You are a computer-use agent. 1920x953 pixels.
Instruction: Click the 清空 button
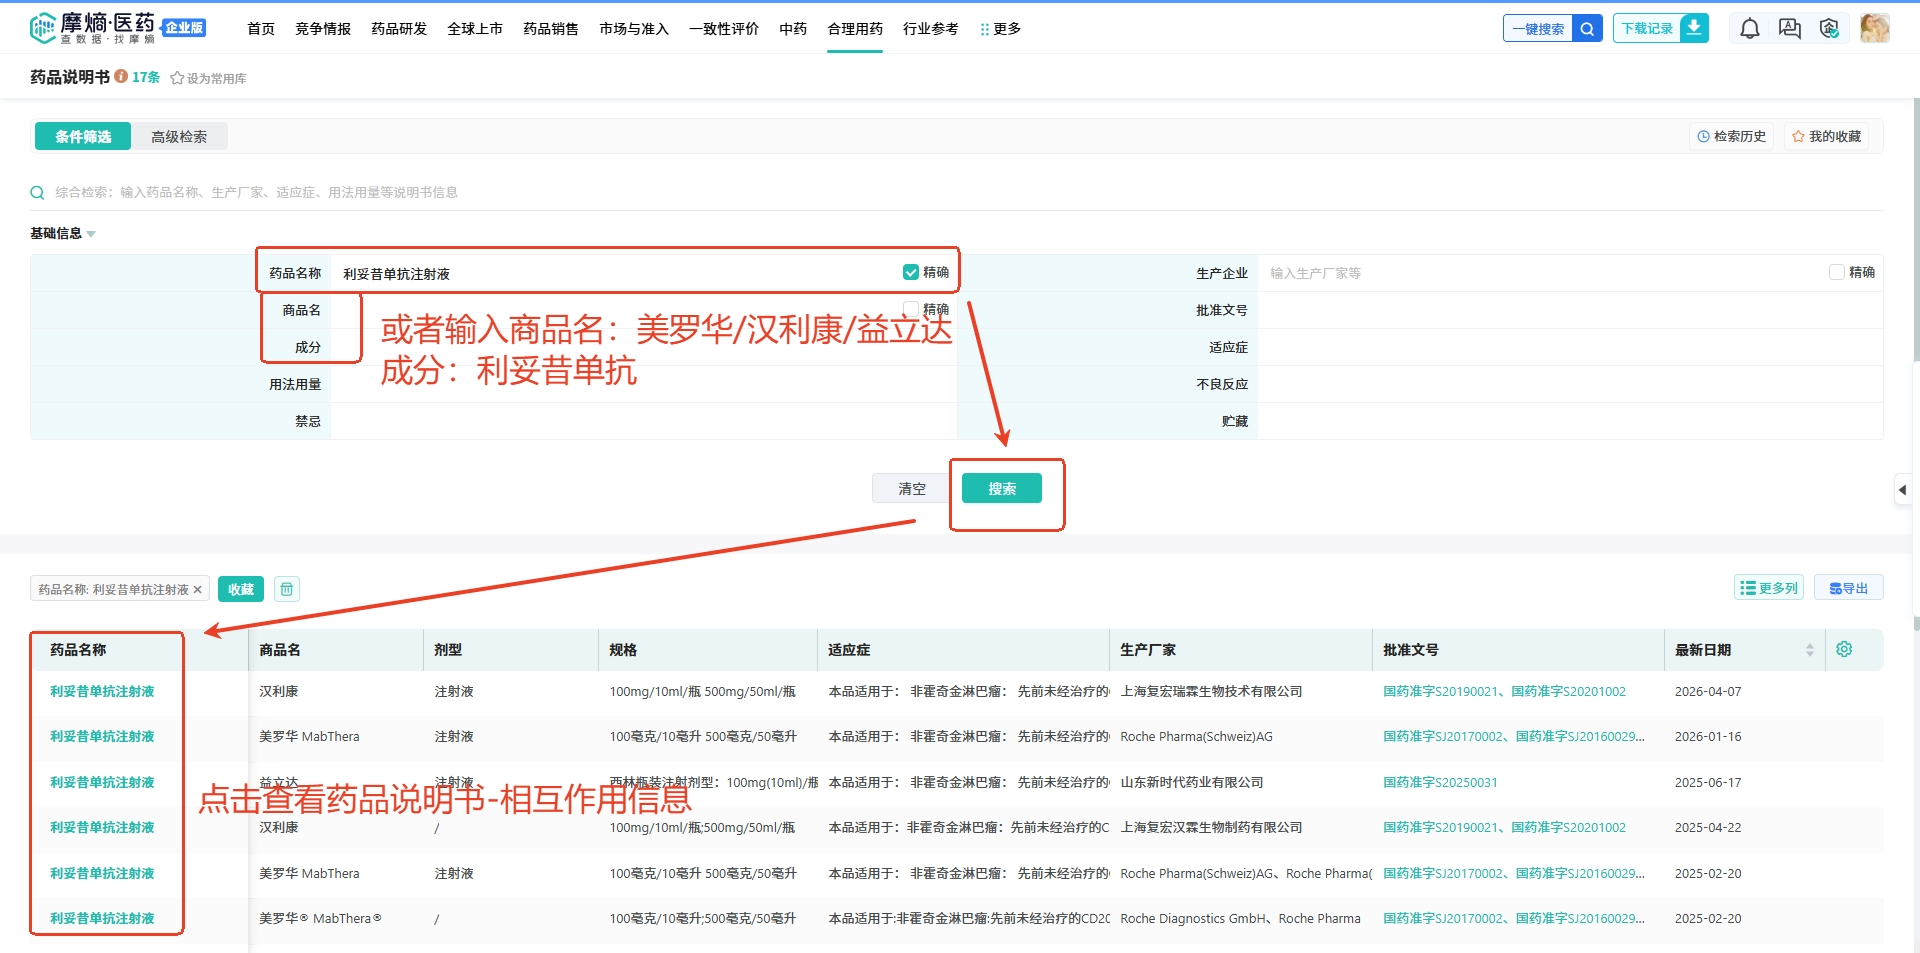coord(912,488)
